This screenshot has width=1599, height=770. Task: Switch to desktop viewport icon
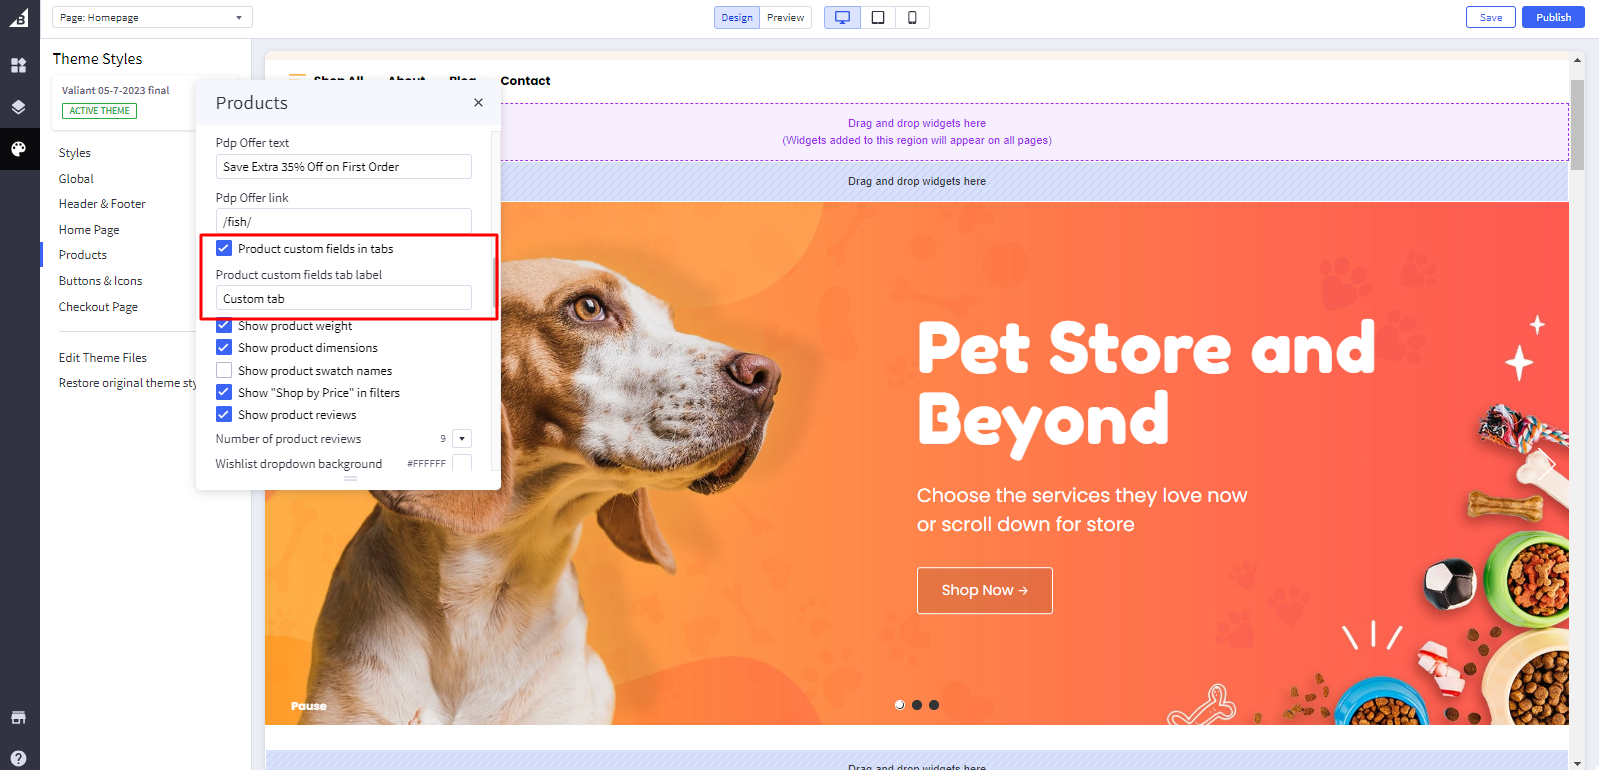tap(842, 17)
